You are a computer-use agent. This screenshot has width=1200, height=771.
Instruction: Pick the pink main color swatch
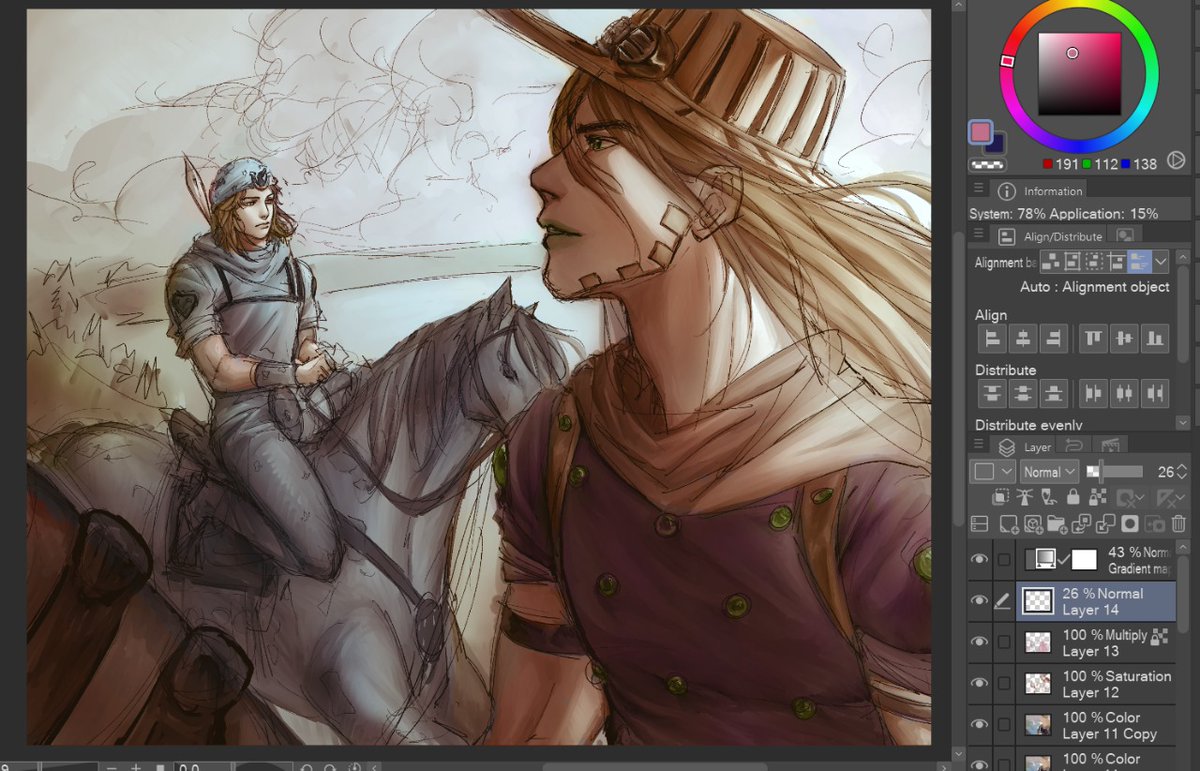point(979,132)
